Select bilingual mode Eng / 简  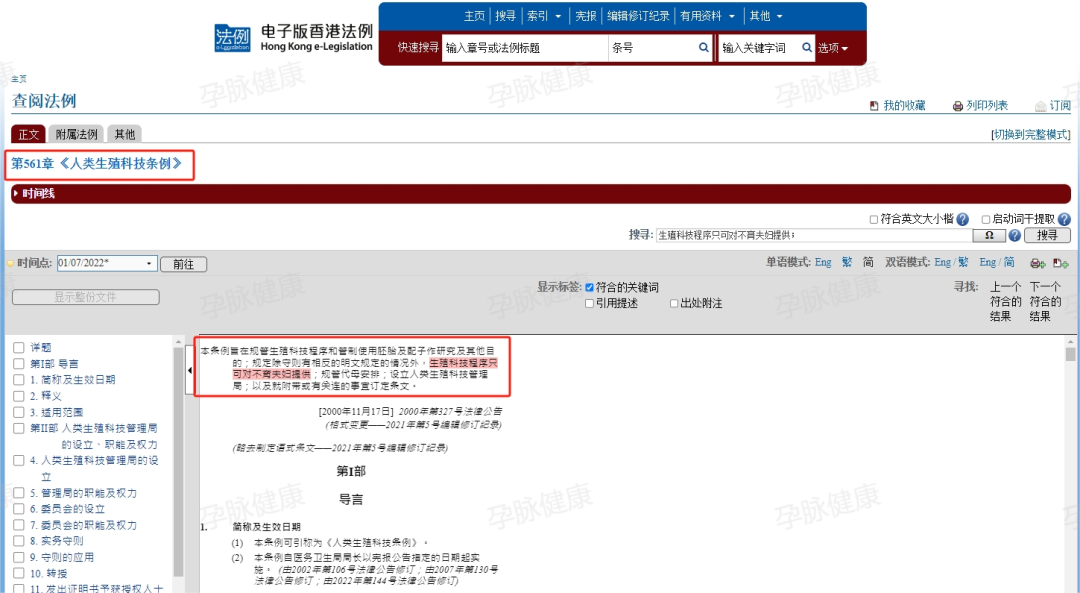click(997, 262)
